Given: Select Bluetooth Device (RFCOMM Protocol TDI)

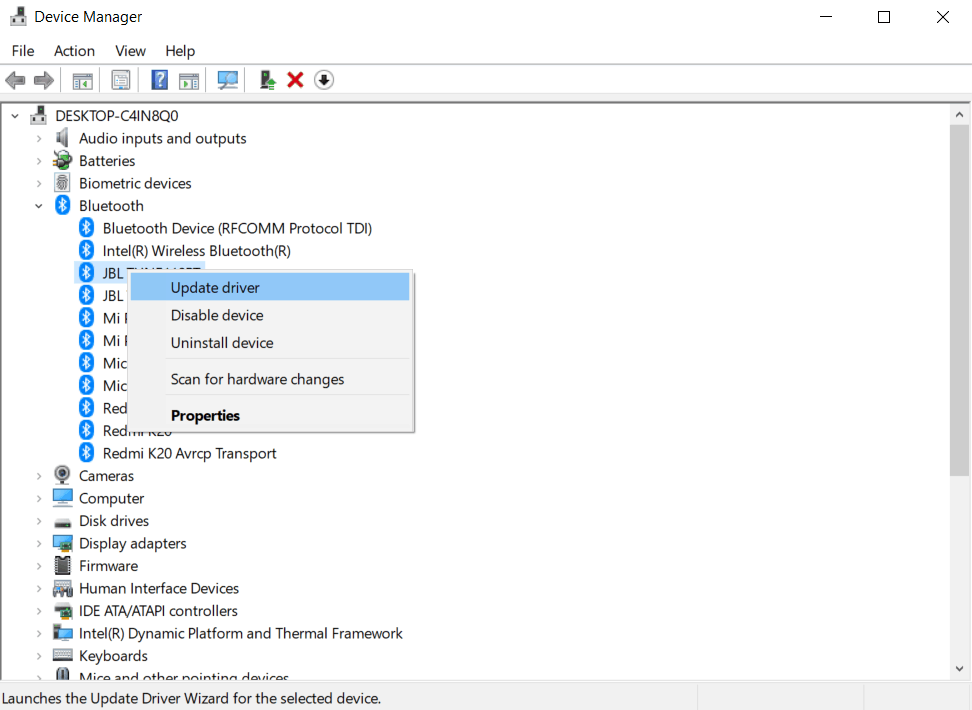Looking at the screenshot, I should (237, 228).
